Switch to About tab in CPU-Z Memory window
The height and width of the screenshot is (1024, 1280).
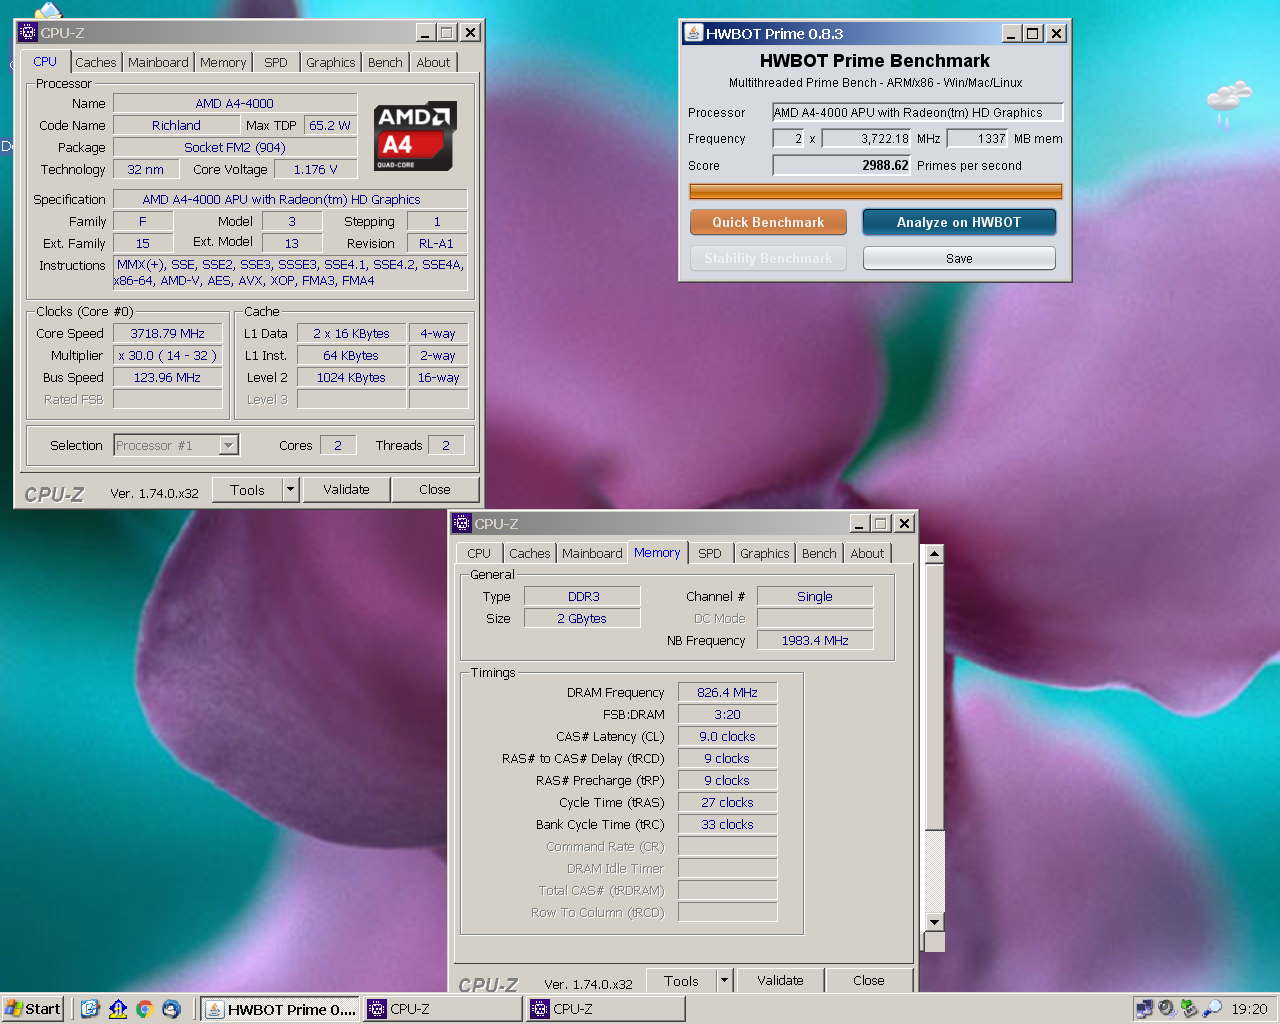click(867, 553)
